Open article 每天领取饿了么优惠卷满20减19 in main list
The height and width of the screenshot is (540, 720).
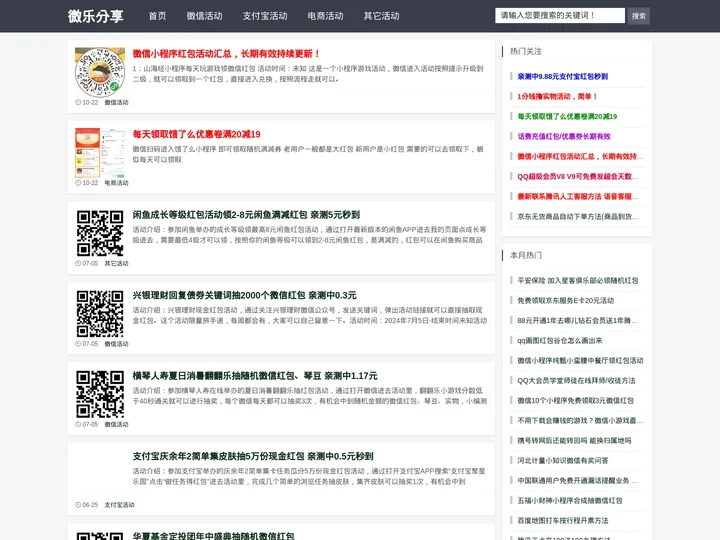pos(197,134)
